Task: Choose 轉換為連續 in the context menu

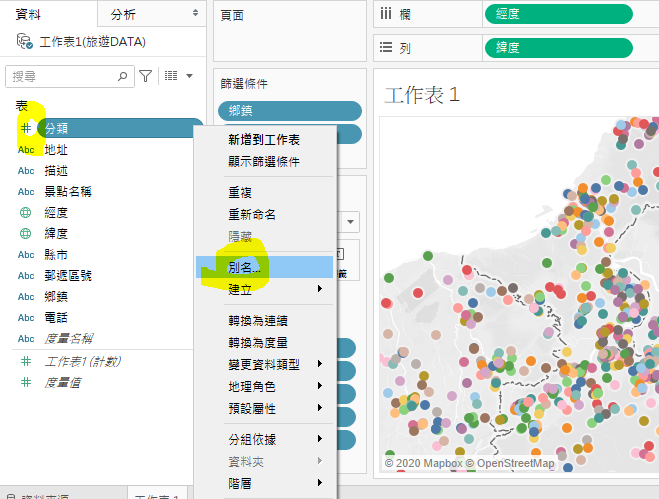Action: click(264, 321)
